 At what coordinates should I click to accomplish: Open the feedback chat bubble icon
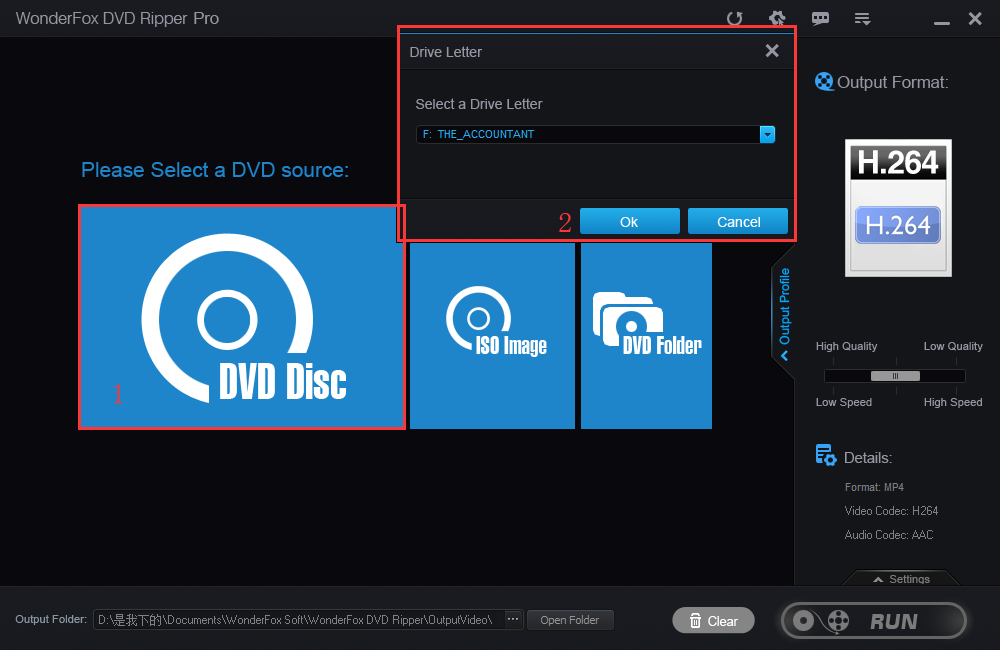[820, 19]
